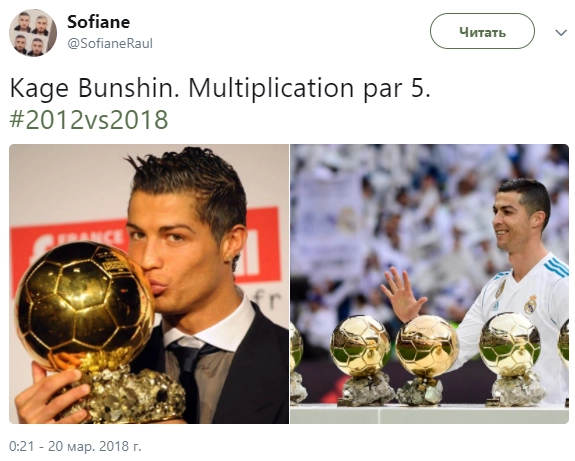Click the Читать follow button
The height and width of the screenshot is (461, 575).
click(x=482, y=32)
